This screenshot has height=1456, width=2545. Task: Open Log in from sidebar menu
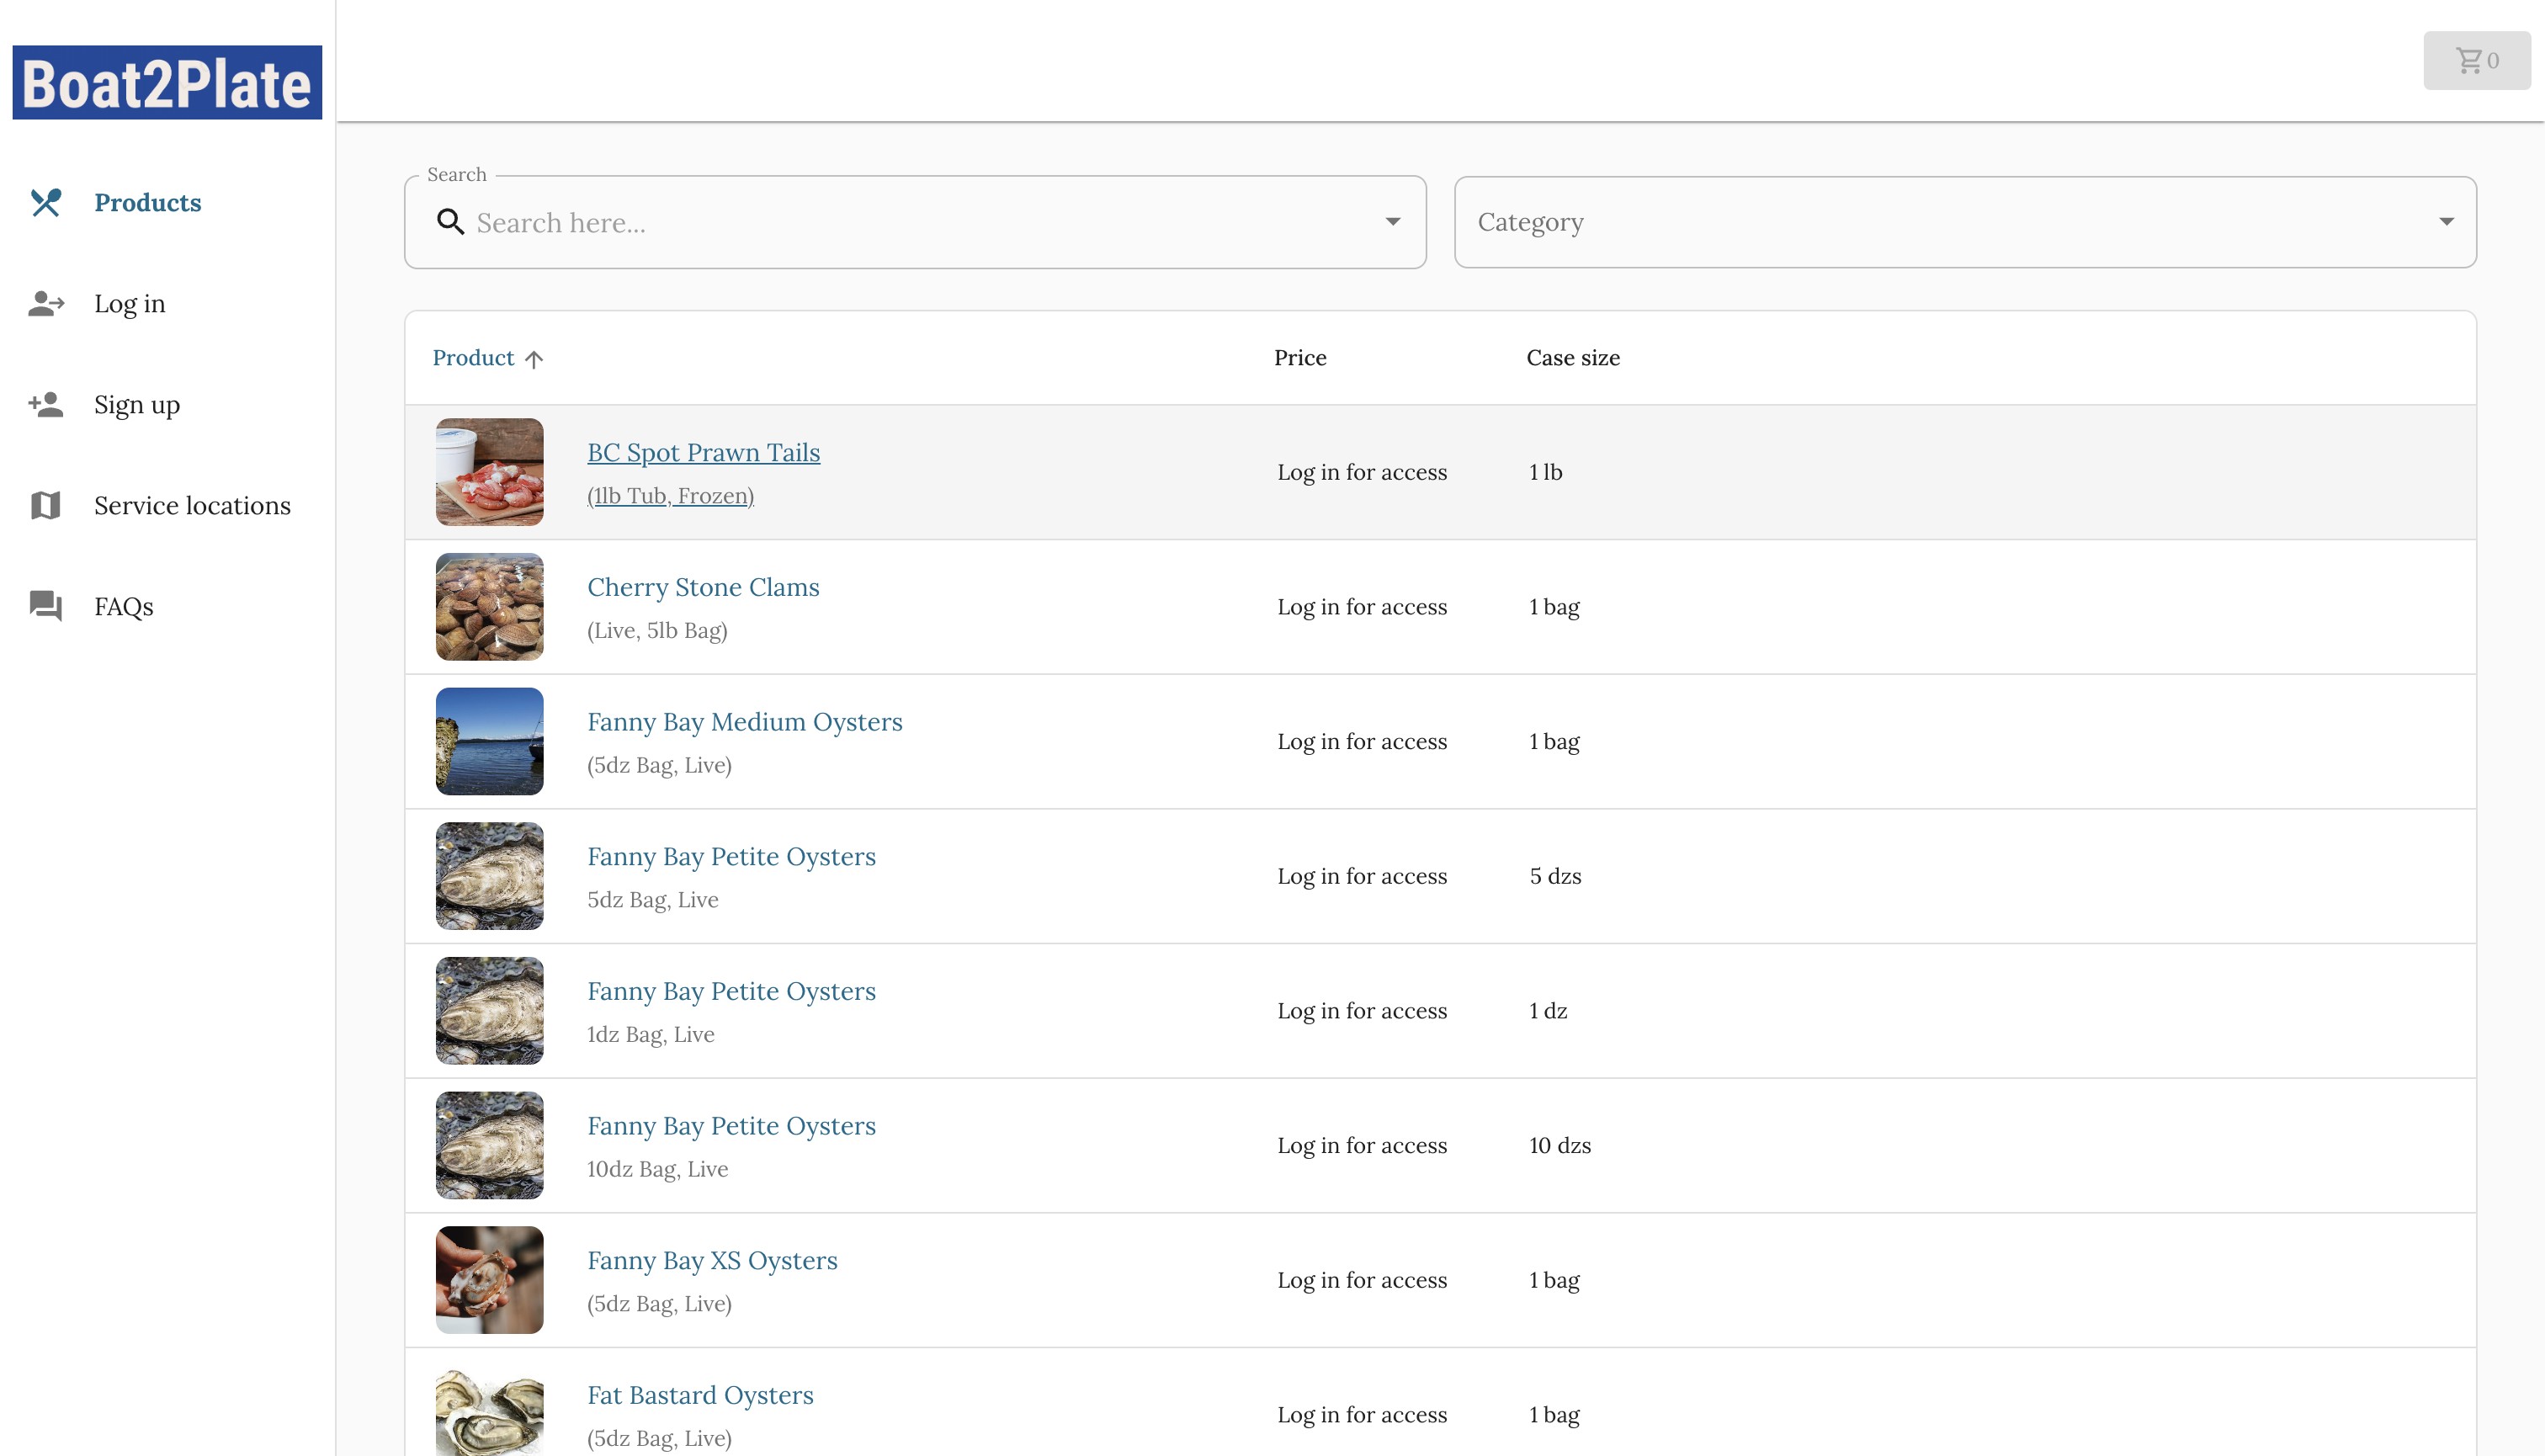point(130,303)
